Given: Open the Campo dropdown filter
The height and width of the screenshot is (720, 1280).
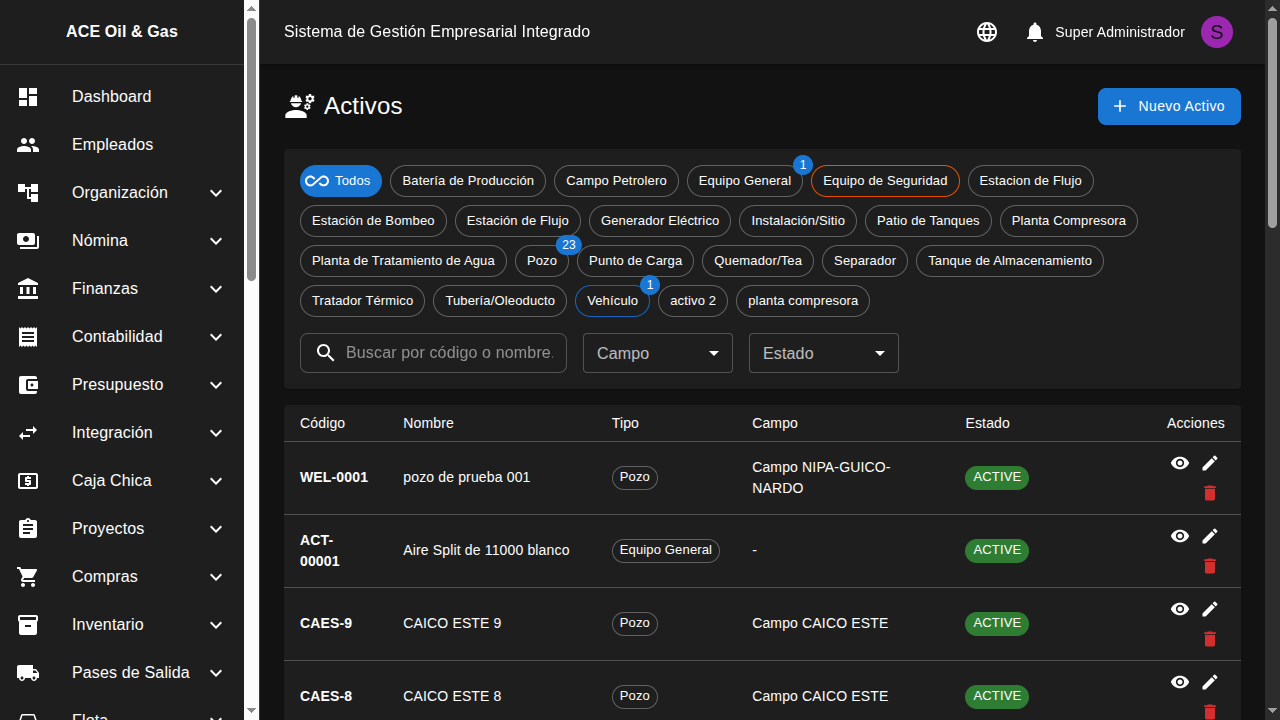Looking at the screenshot, I should point(657,353).
